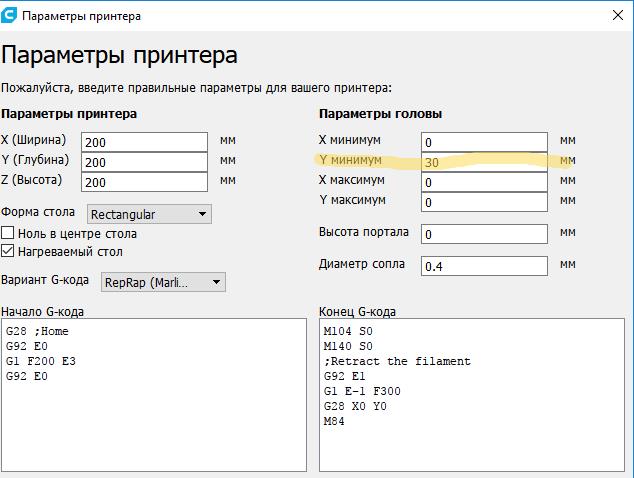This screenshot has height=478, width=634.
Task: Select the 'X максимум' input field
Action: pyautogui.click(x=483, y=182)
